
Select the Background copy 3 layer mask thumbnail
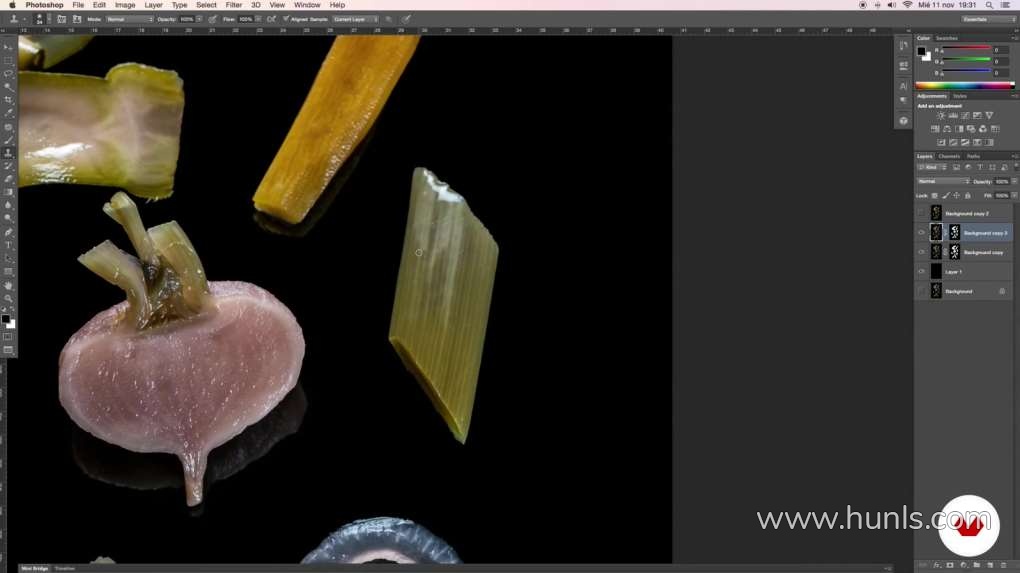(954, 232)
